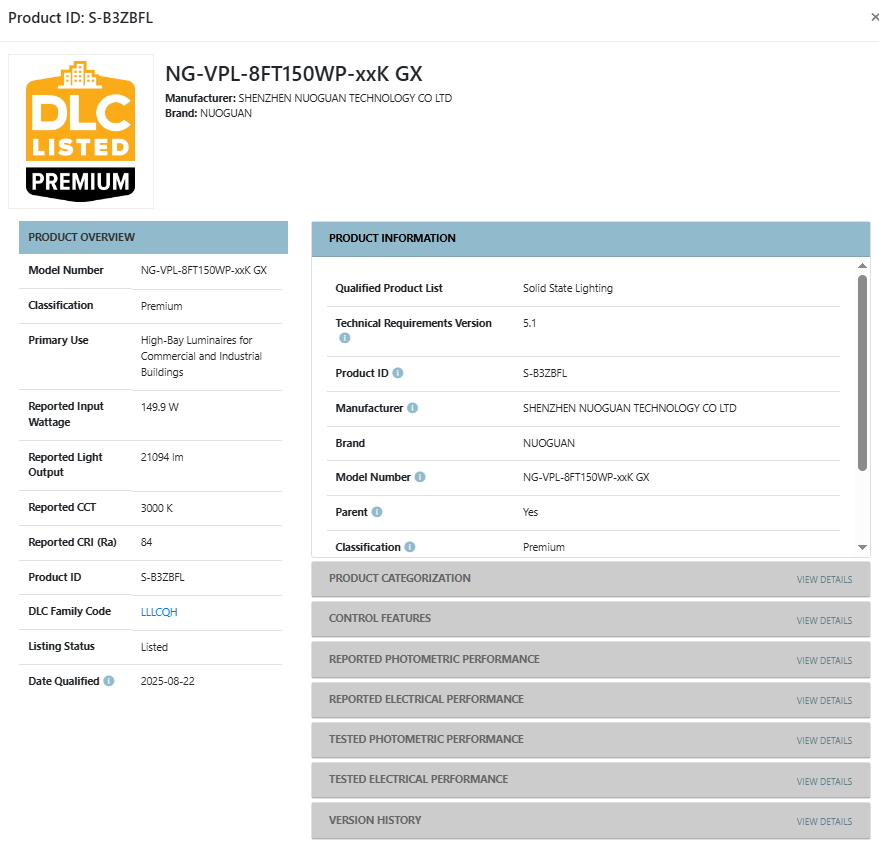Expand the Version History section header
879x860 pixels.
click(590, 821)
